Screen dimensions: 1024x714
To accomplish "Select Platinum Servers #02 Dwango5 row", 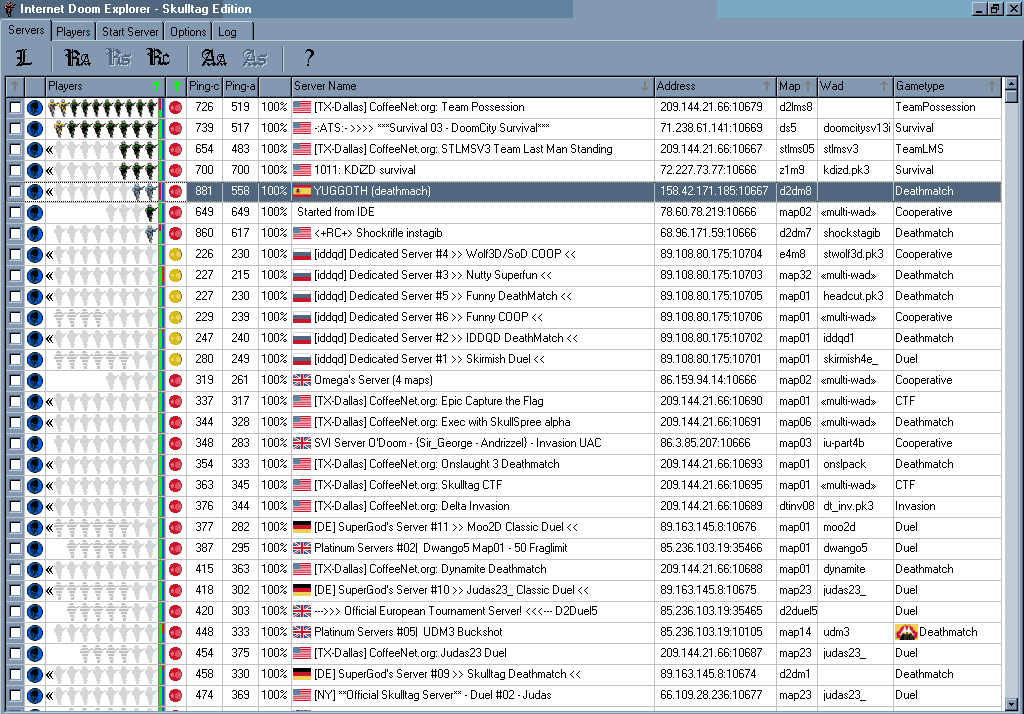I will [504, 548].
